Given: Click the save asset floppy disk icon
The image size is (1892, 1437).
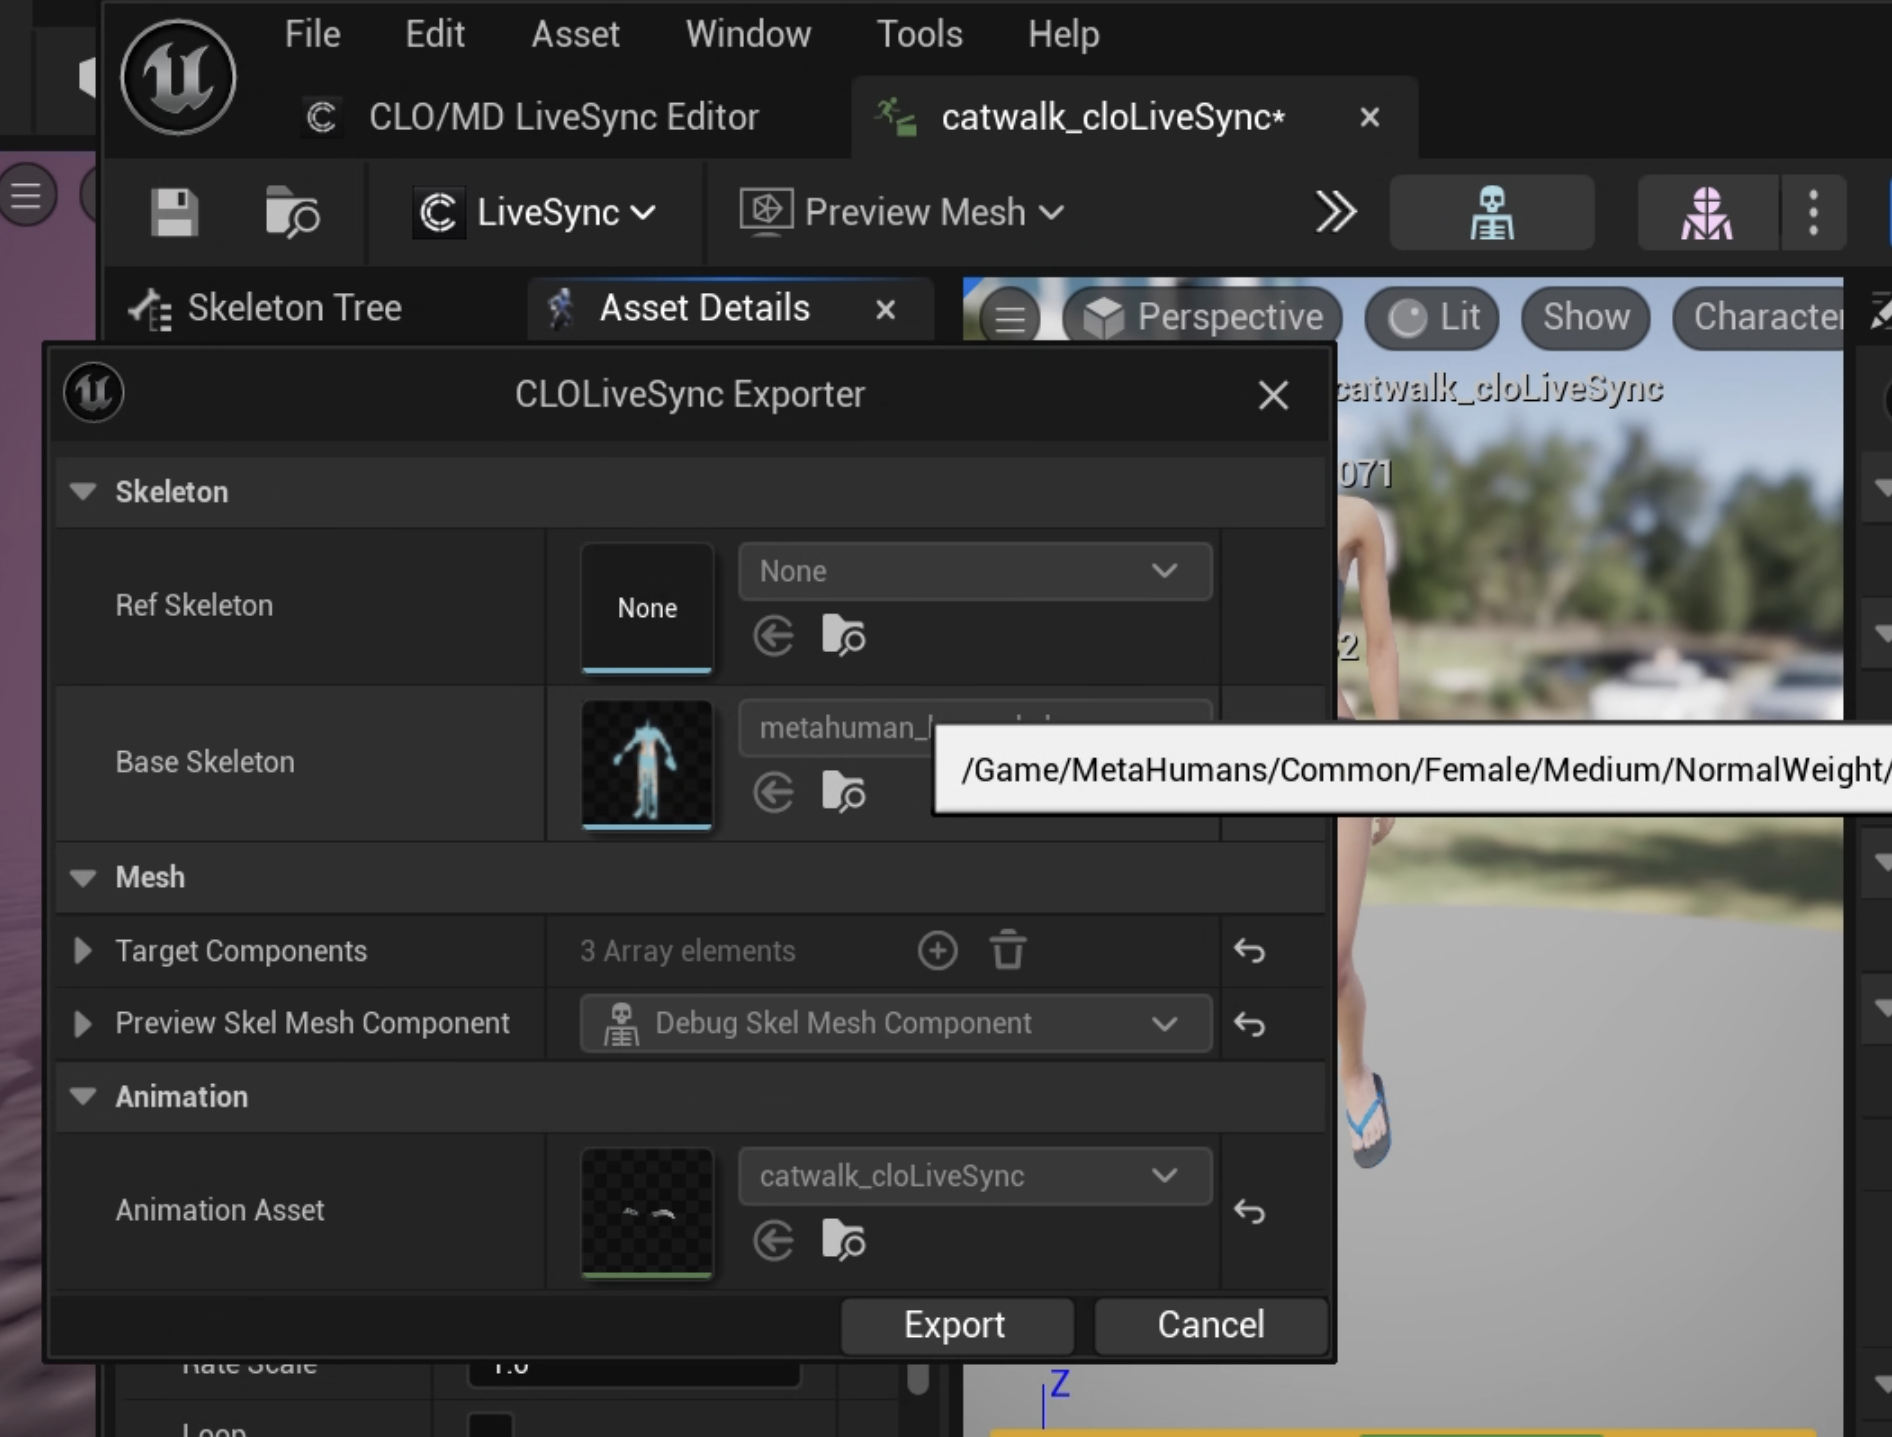Looking at the screenshot, I should (174, 212).
